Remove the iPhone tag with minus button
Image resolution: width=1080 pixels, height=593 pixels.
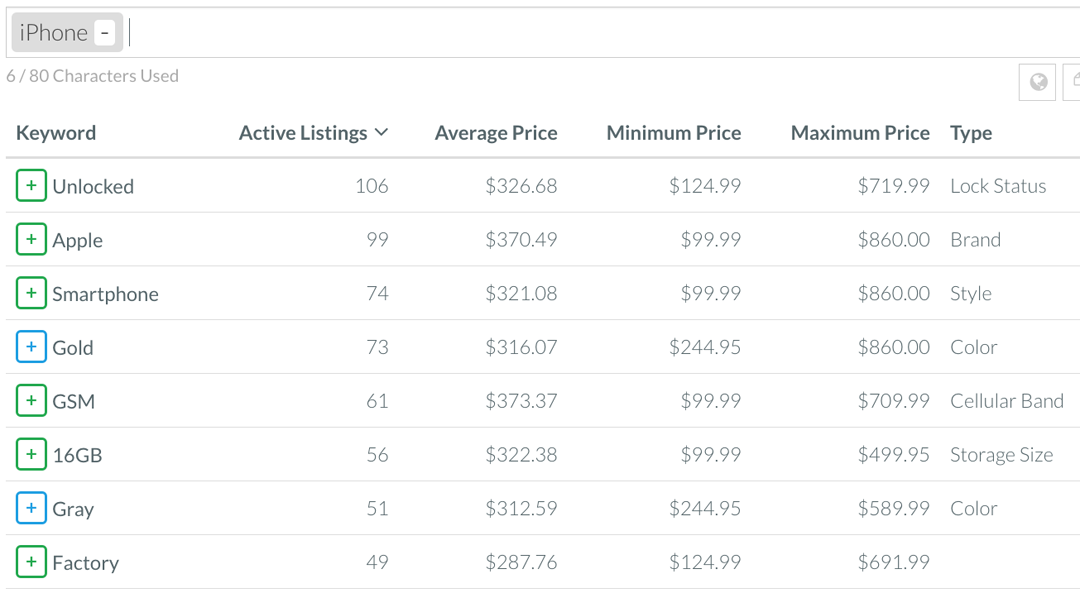(105, 32)
